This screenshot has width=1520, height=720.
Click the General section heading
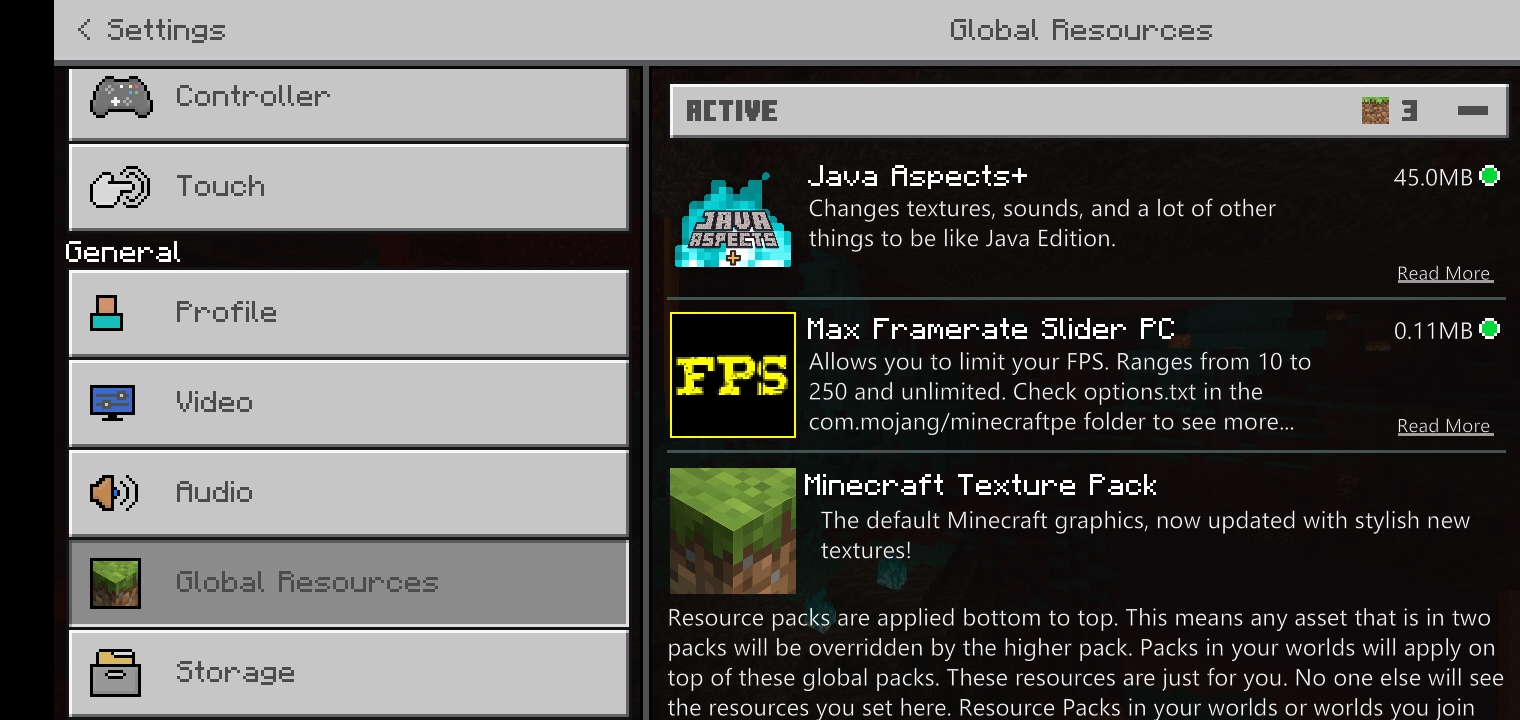point(123,251)
